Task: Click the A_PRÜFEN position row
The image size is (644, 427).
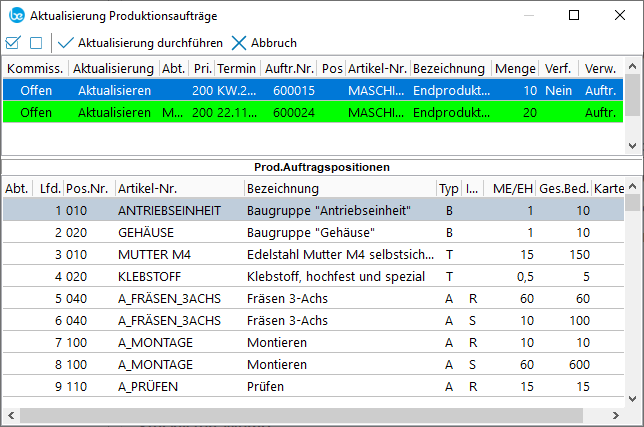Action: point(300,386)
